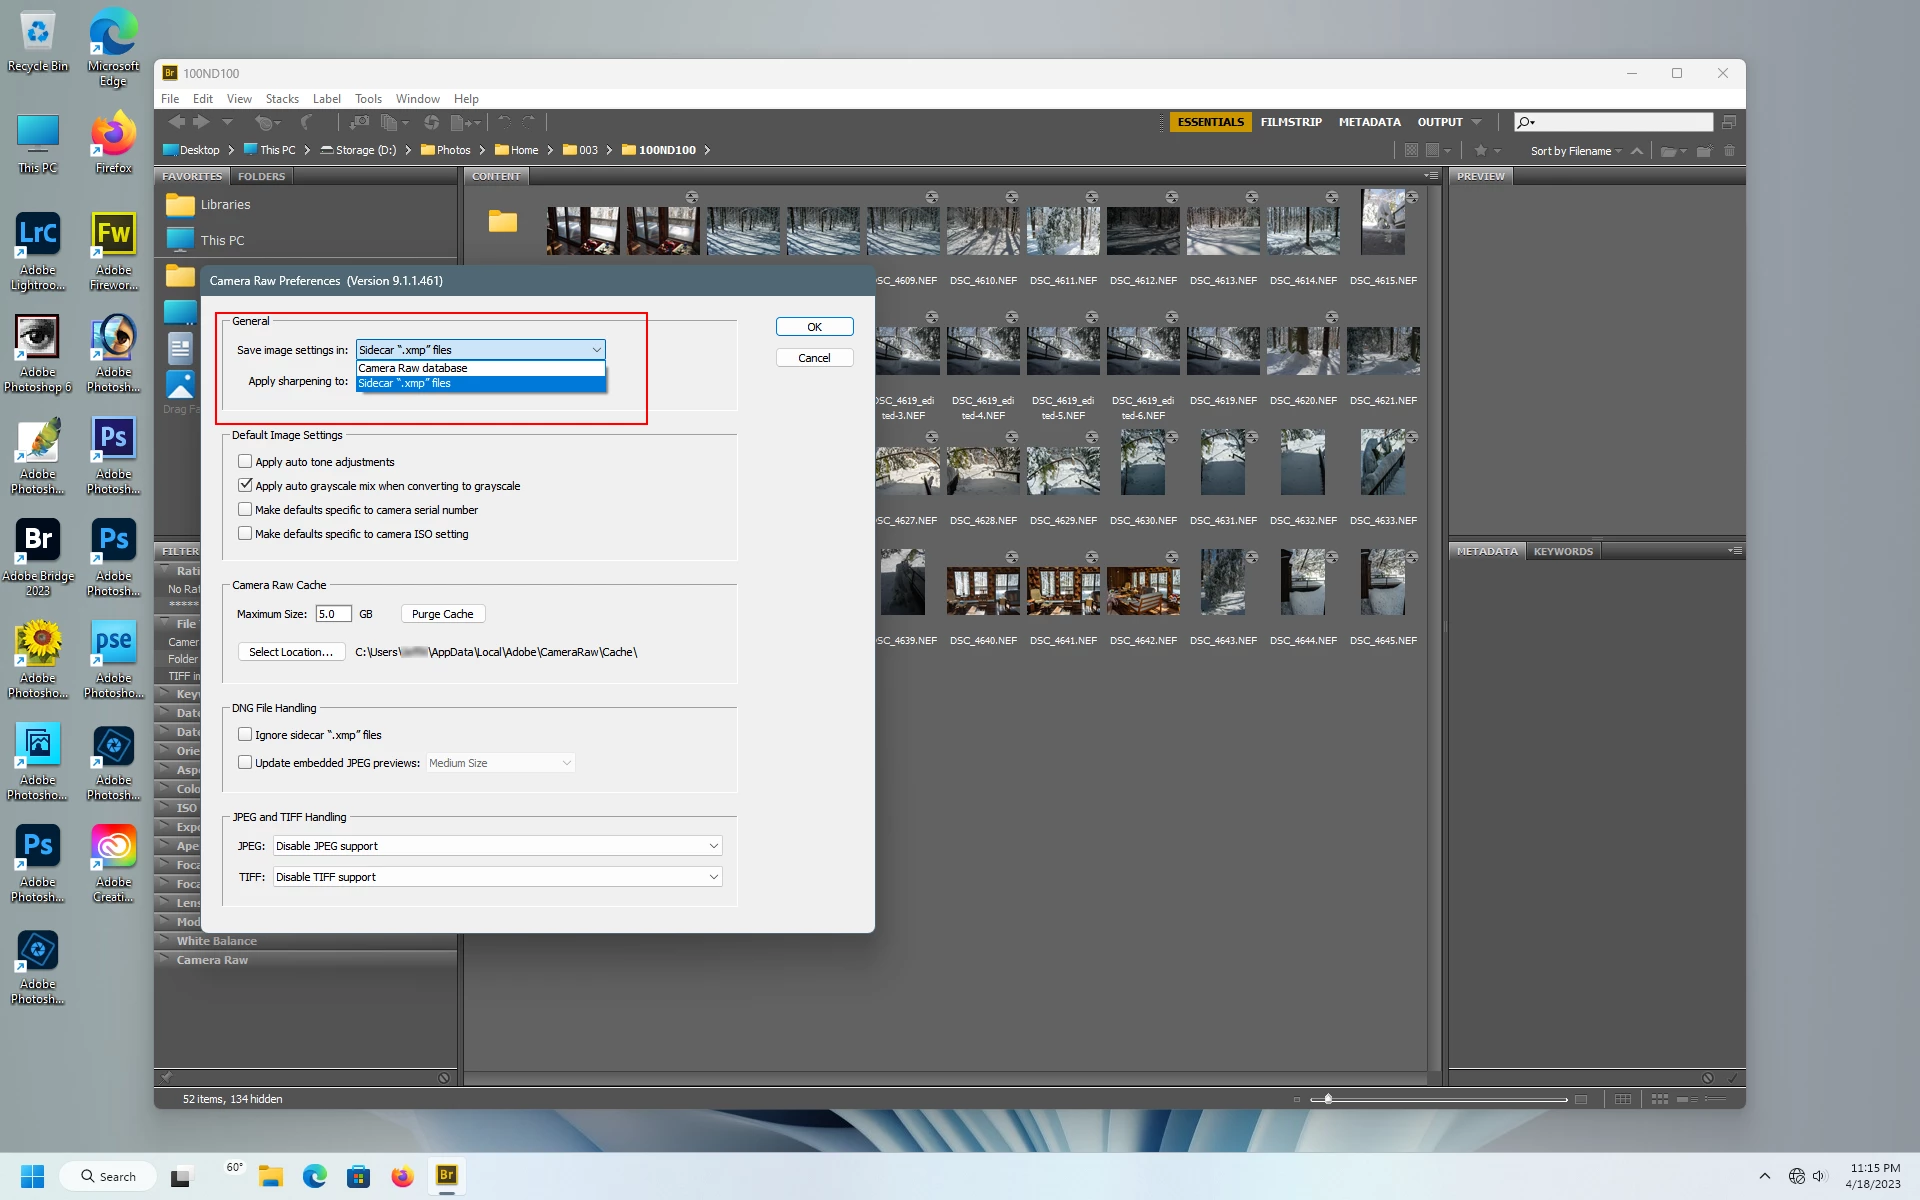Switch to the Filmstrip workspace
This screenshot has height=1200, width=1920.
tap(1290, 122)
